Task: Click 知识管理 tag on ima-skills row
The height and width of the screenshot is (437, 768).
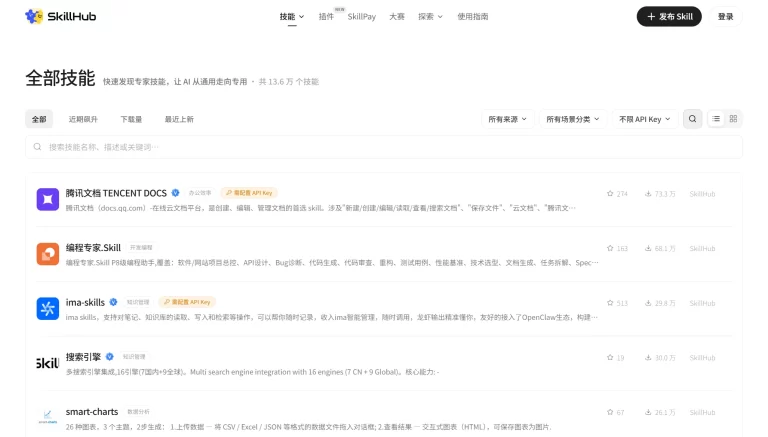Action: point(138,302)
